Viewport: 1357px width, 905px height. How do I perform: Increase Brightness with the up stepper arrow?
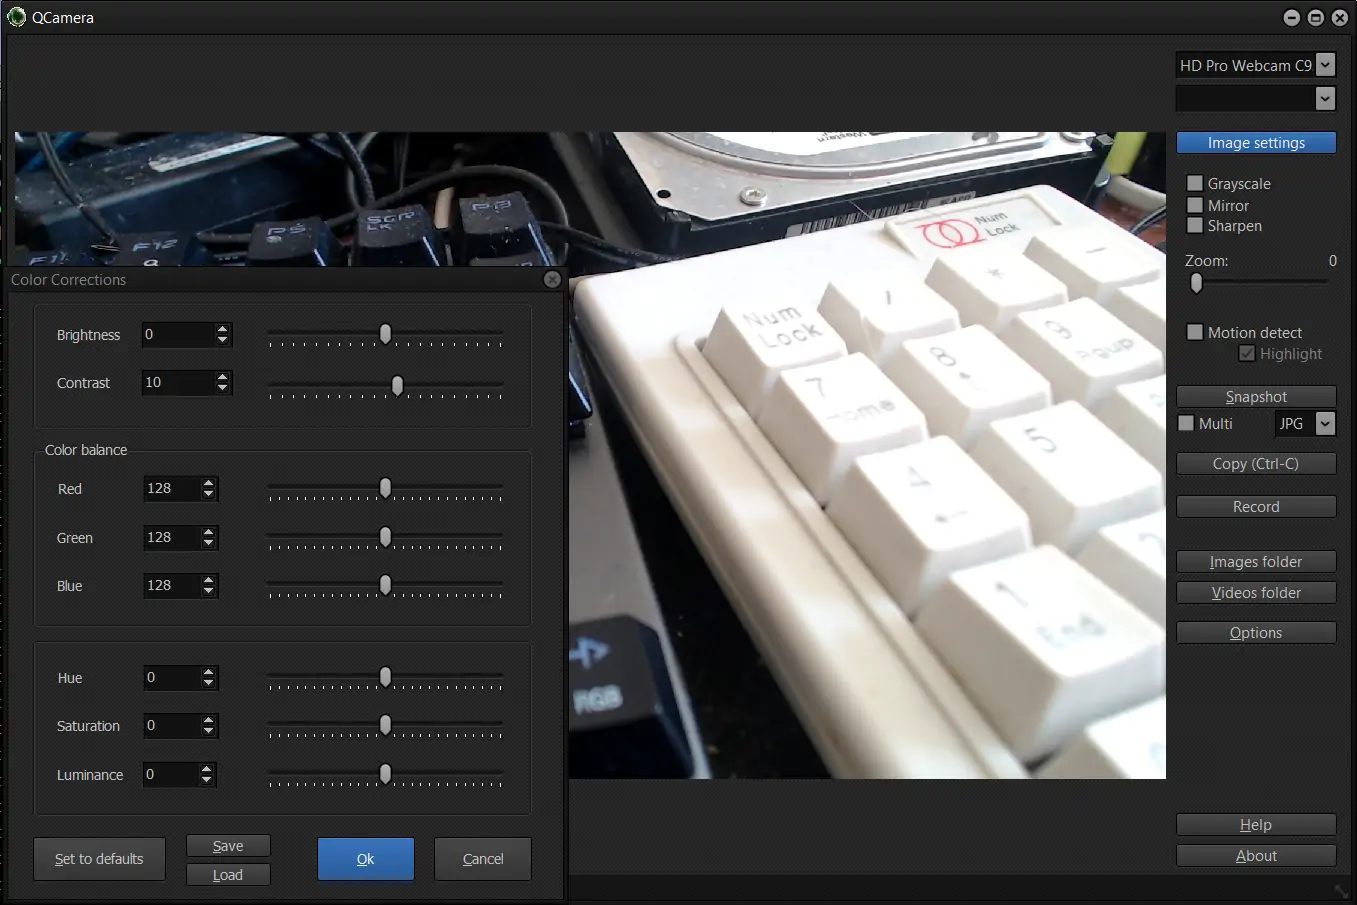(x=223, y=329)
